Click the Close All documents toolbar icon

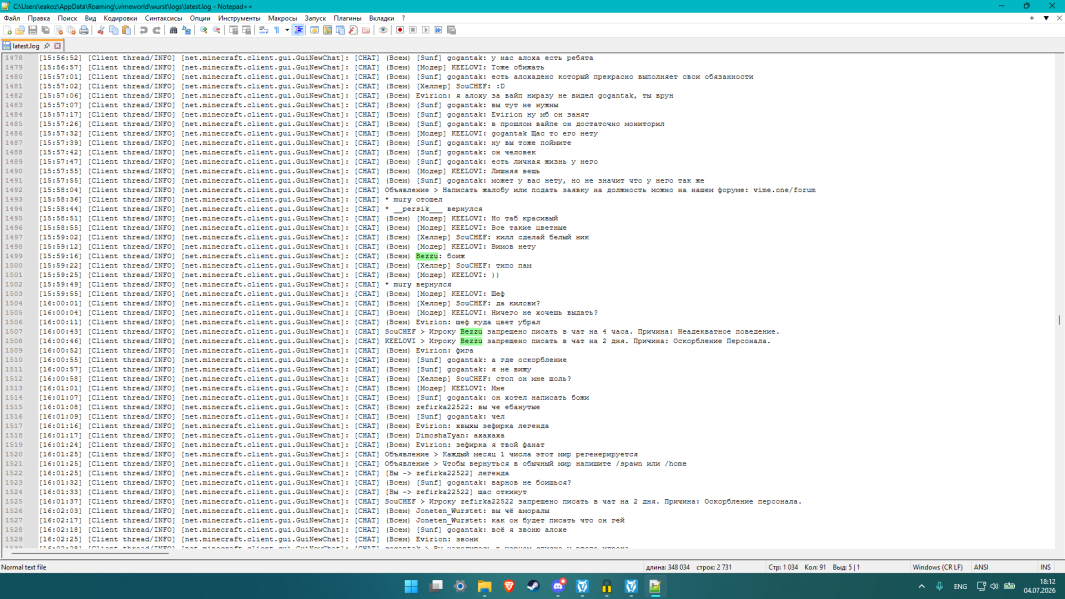[x=71, y=30]
